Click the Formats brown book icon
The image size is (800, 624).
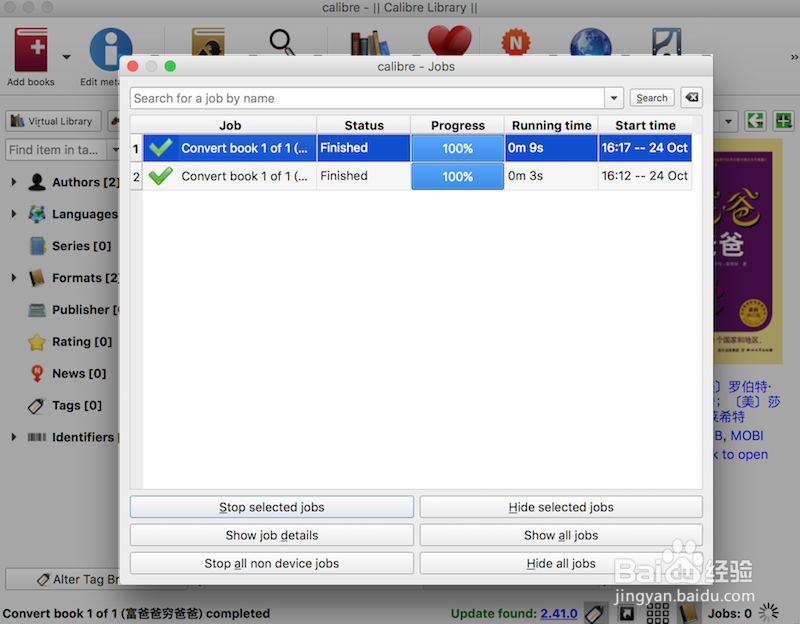[x=37, y=278]
